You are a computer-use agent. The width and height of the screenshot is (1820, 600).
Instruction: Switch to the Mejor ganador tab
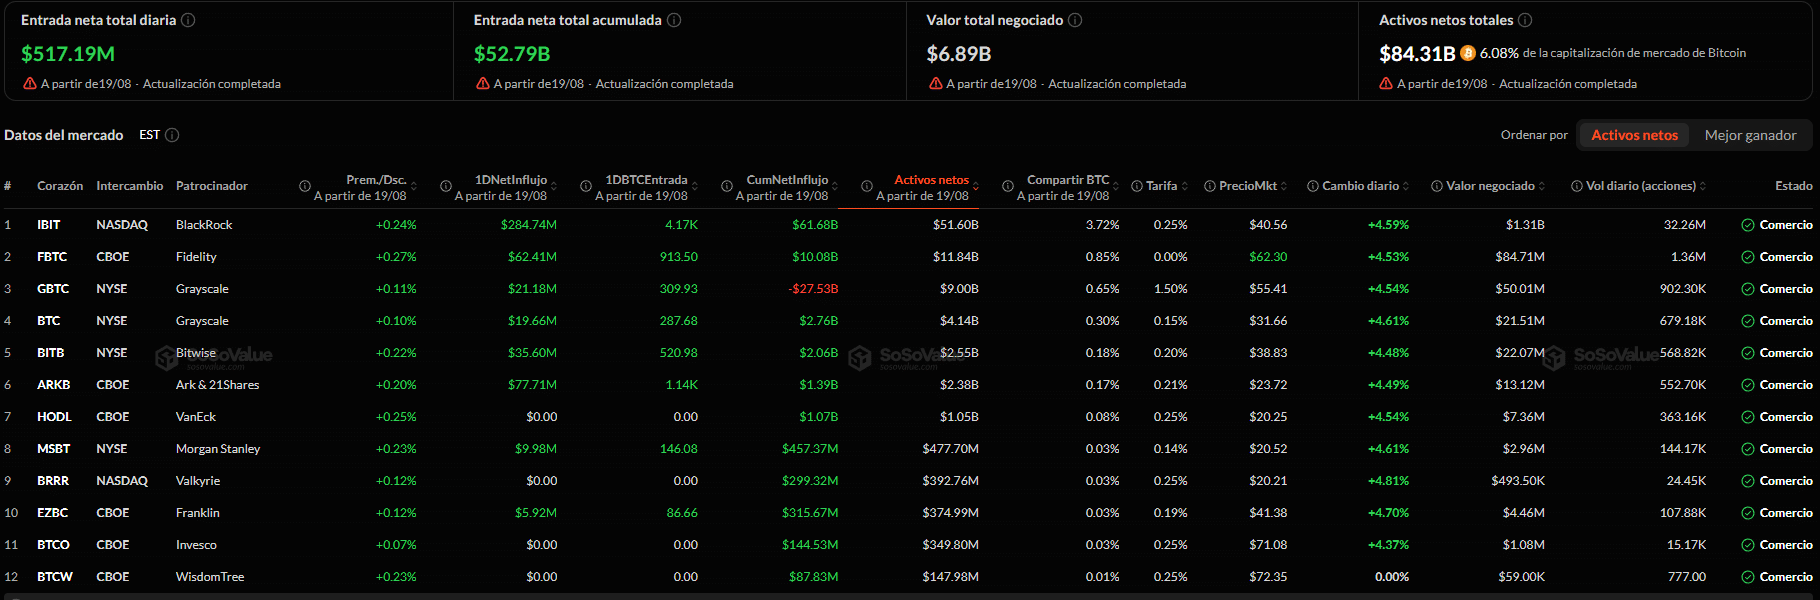tap(1750, 135)
